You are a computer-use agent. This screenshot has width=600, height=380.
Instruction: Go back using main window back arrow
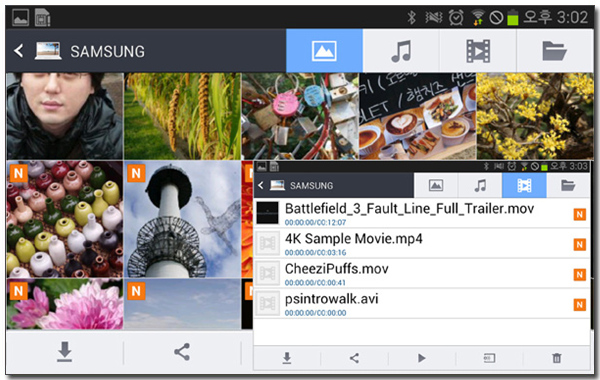[x=18, y=51]
